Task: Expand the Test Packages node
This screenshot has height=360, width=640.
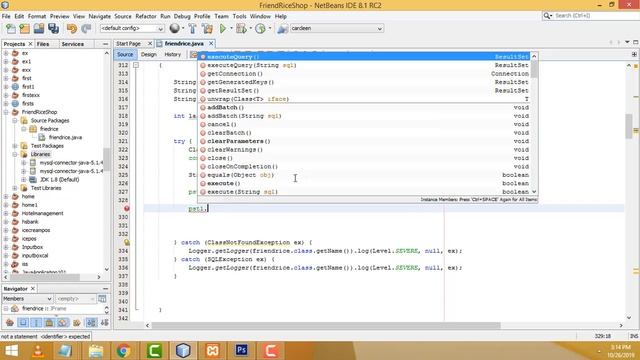Action: tap(15, 146)
